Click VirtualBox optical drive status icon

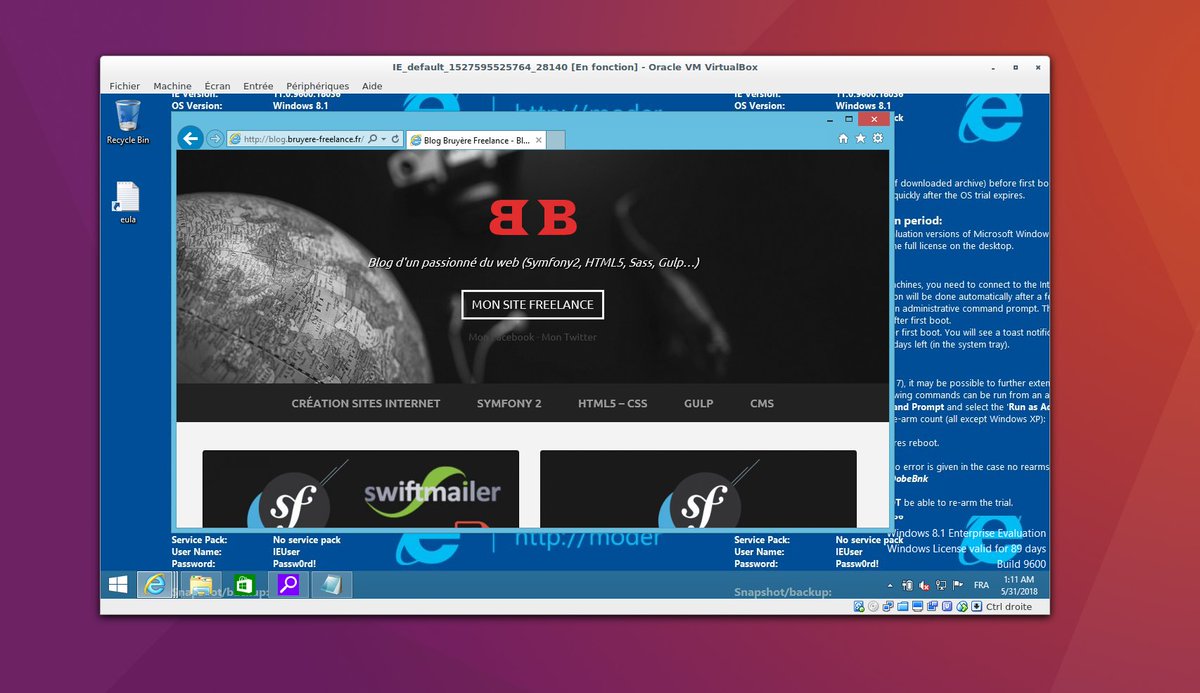874,606
